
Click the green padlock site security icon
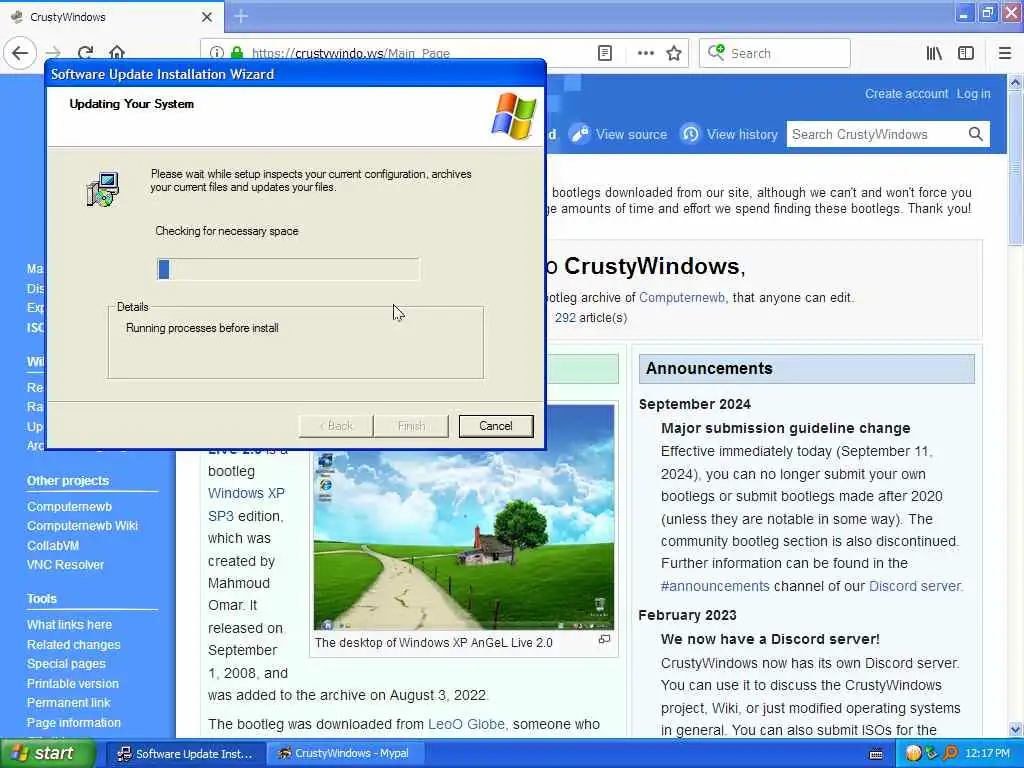click(237, 53)
